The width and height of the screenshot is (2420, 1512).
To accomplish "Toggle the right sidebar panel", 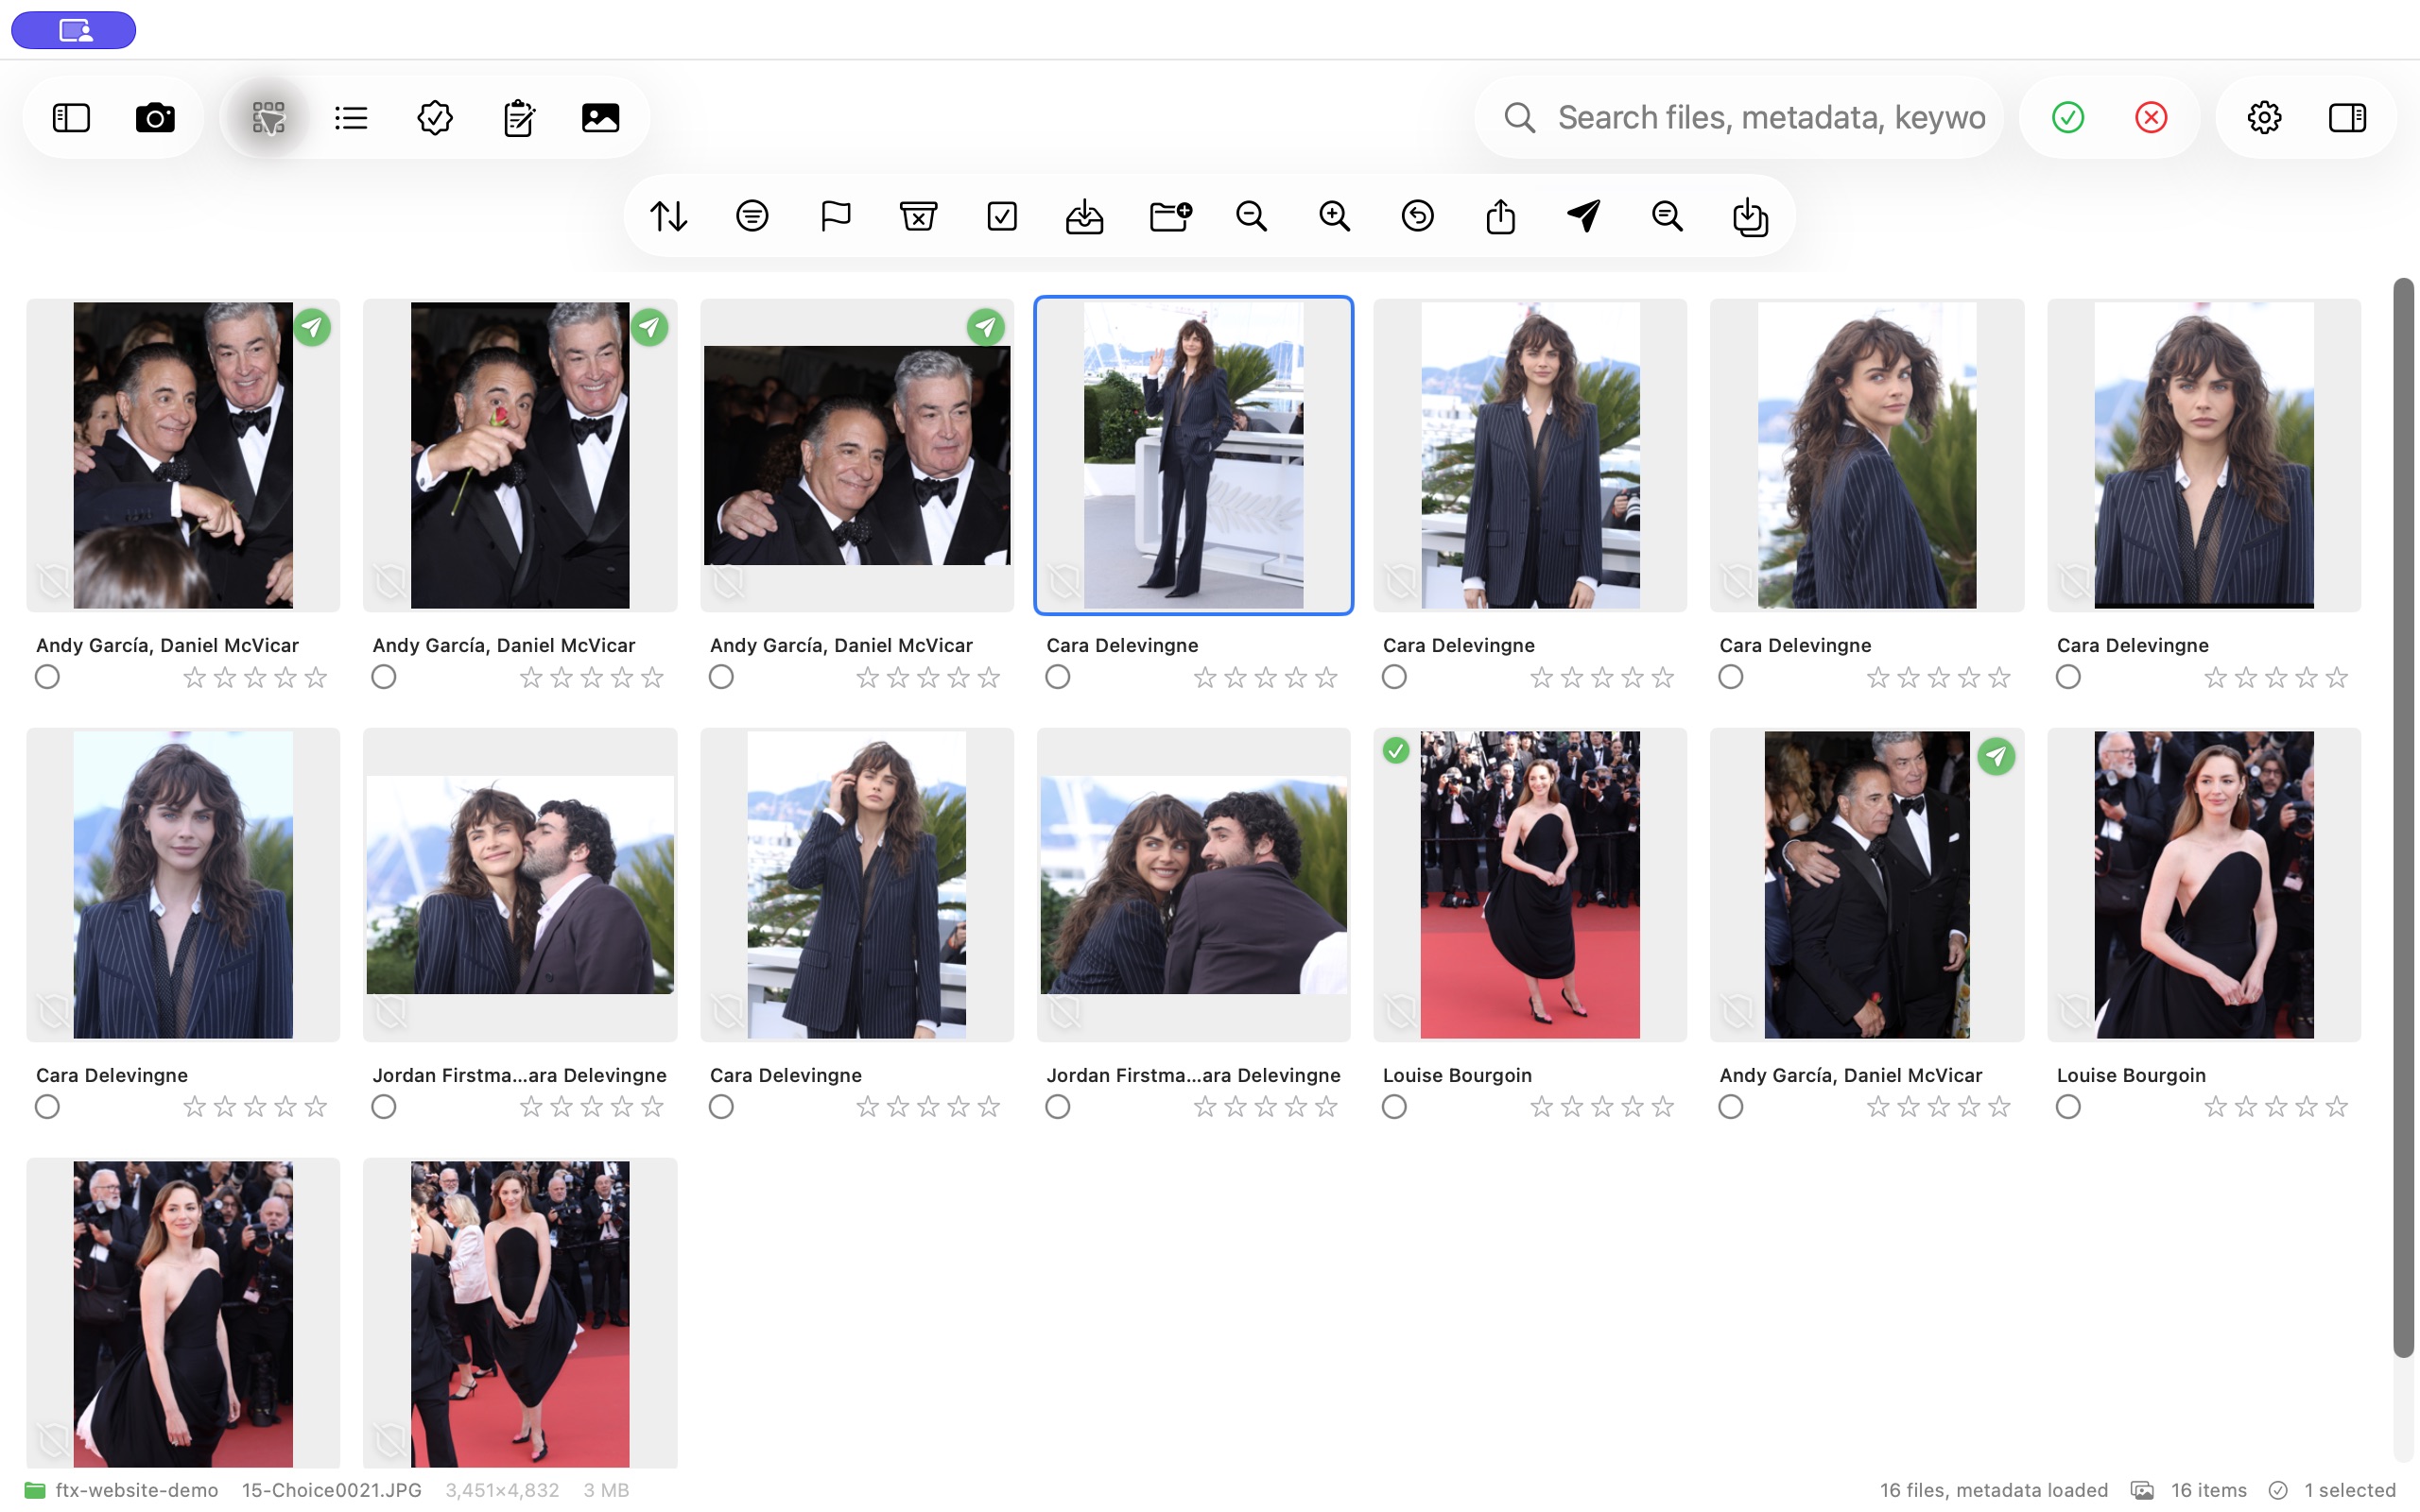I will pos(2347,118).
